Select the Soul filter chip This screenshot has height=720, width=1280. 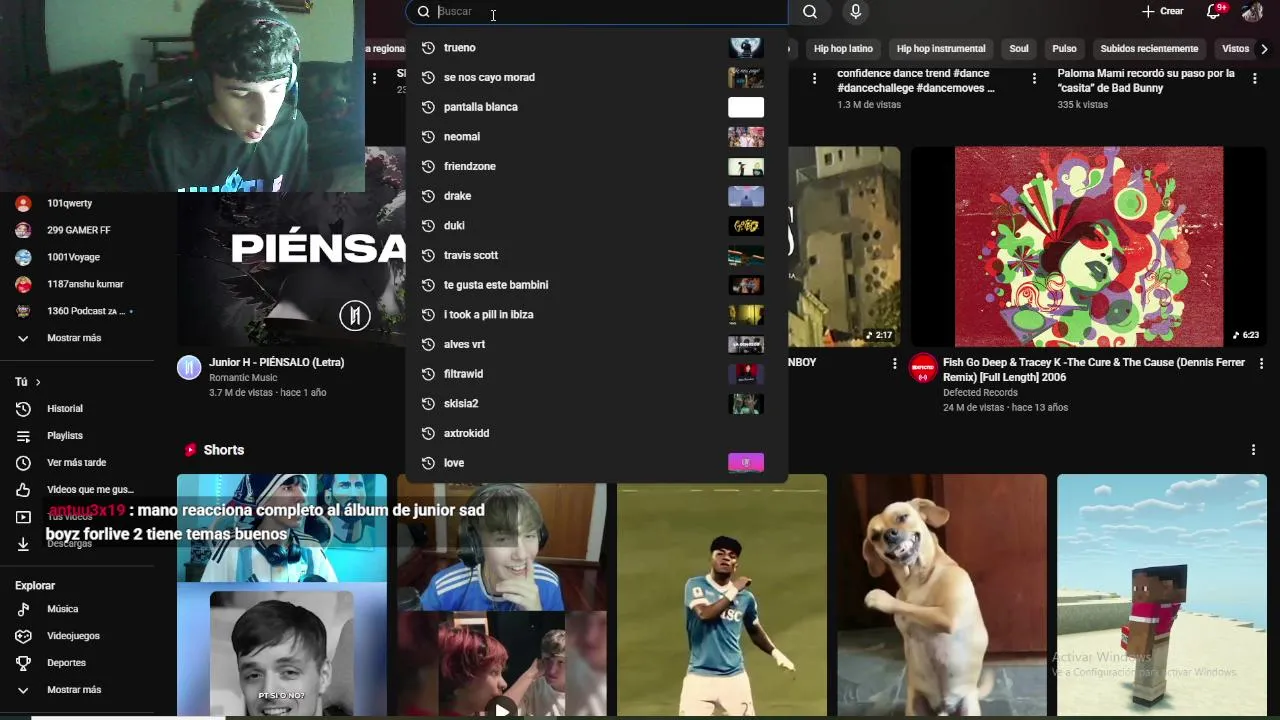1019,48
